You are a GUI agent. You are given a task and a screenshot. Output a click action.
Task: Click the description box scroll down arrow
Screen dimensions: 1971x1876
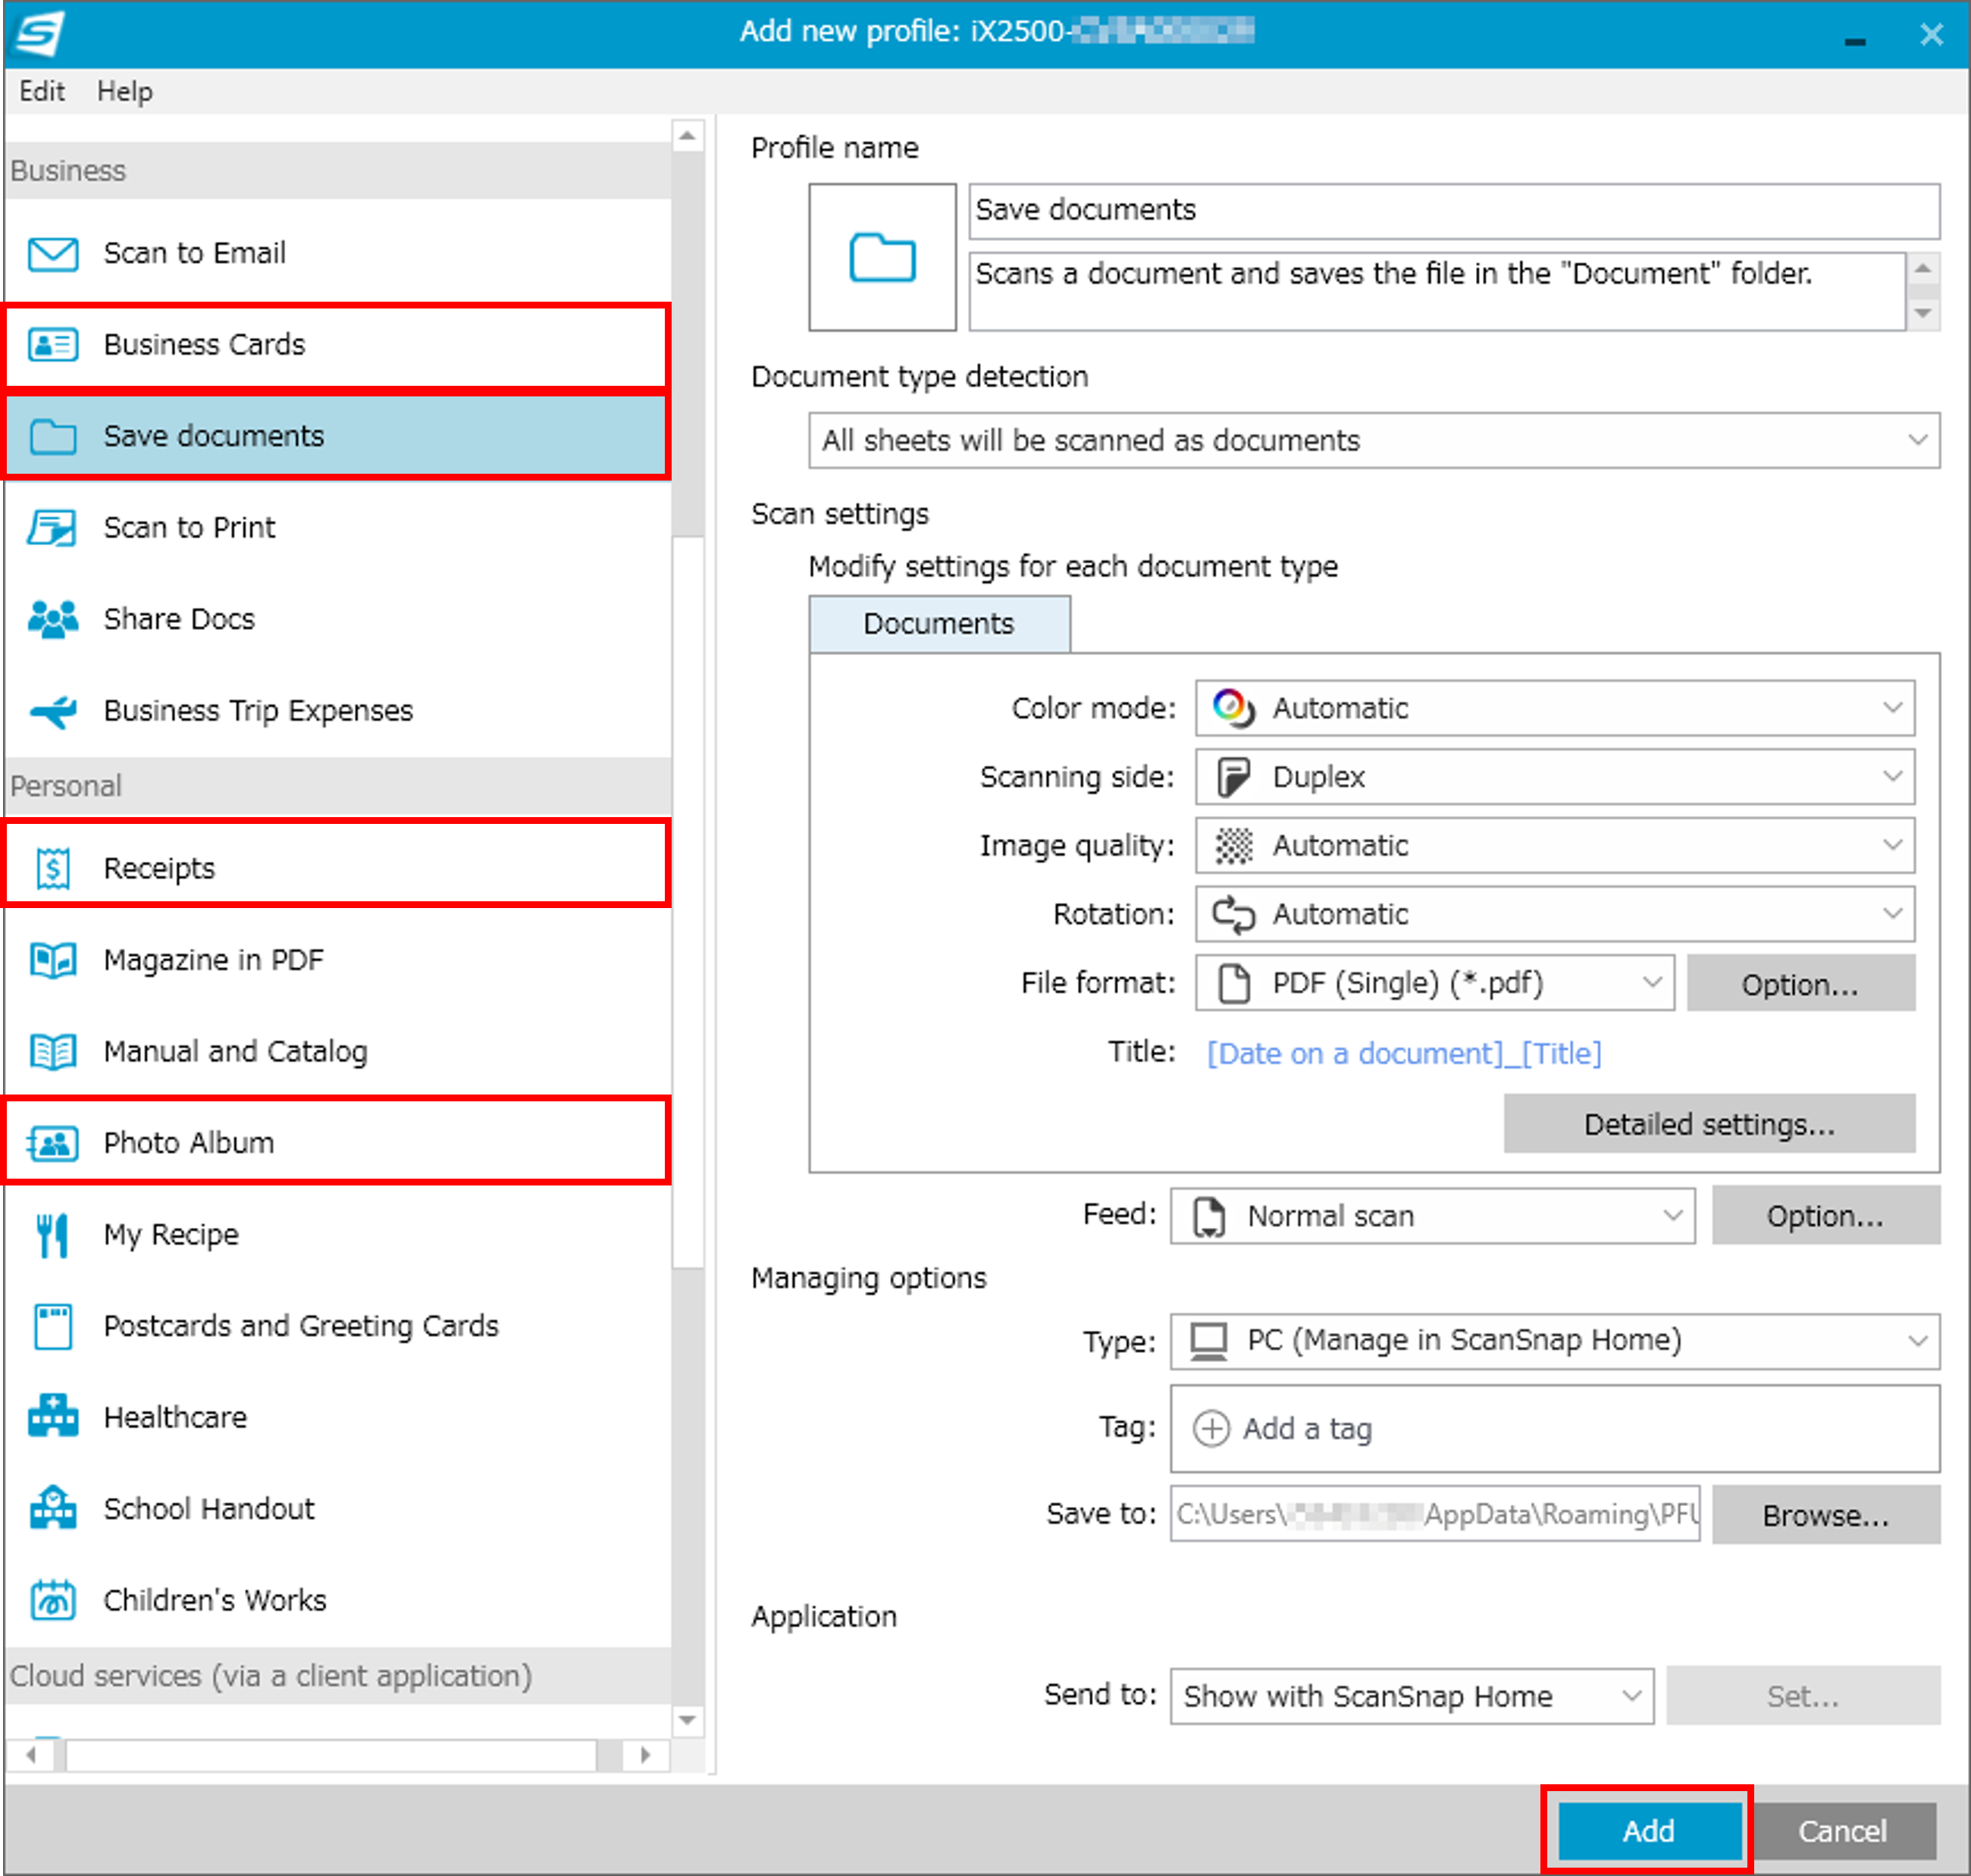point(1923,314)
